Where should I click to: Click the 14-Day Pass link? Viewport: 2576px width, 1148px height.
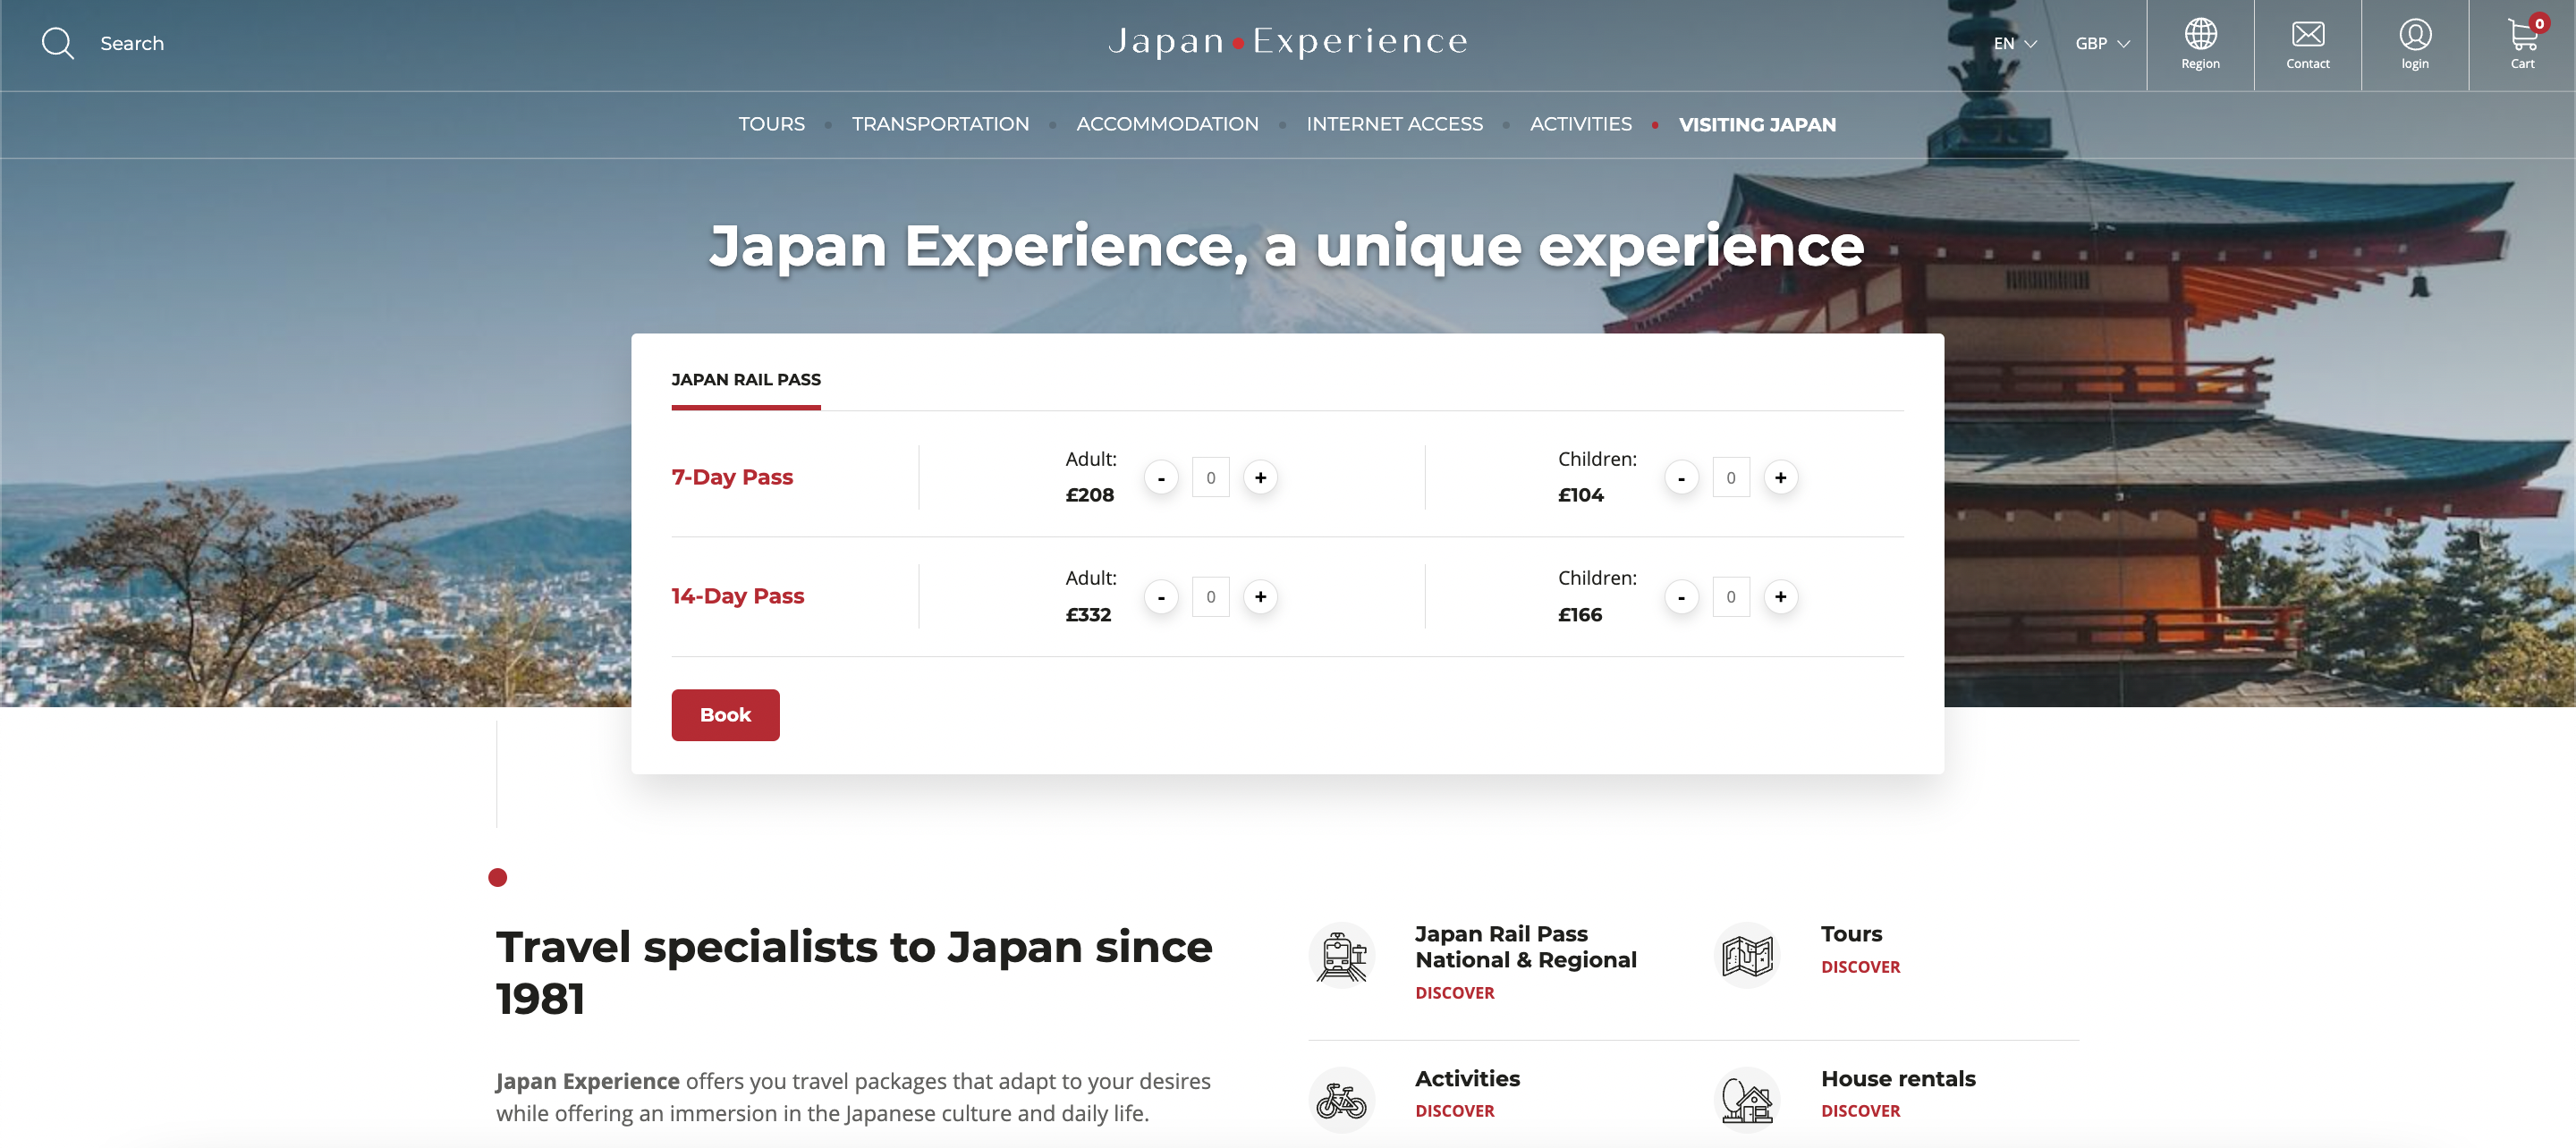coord(737,597)
